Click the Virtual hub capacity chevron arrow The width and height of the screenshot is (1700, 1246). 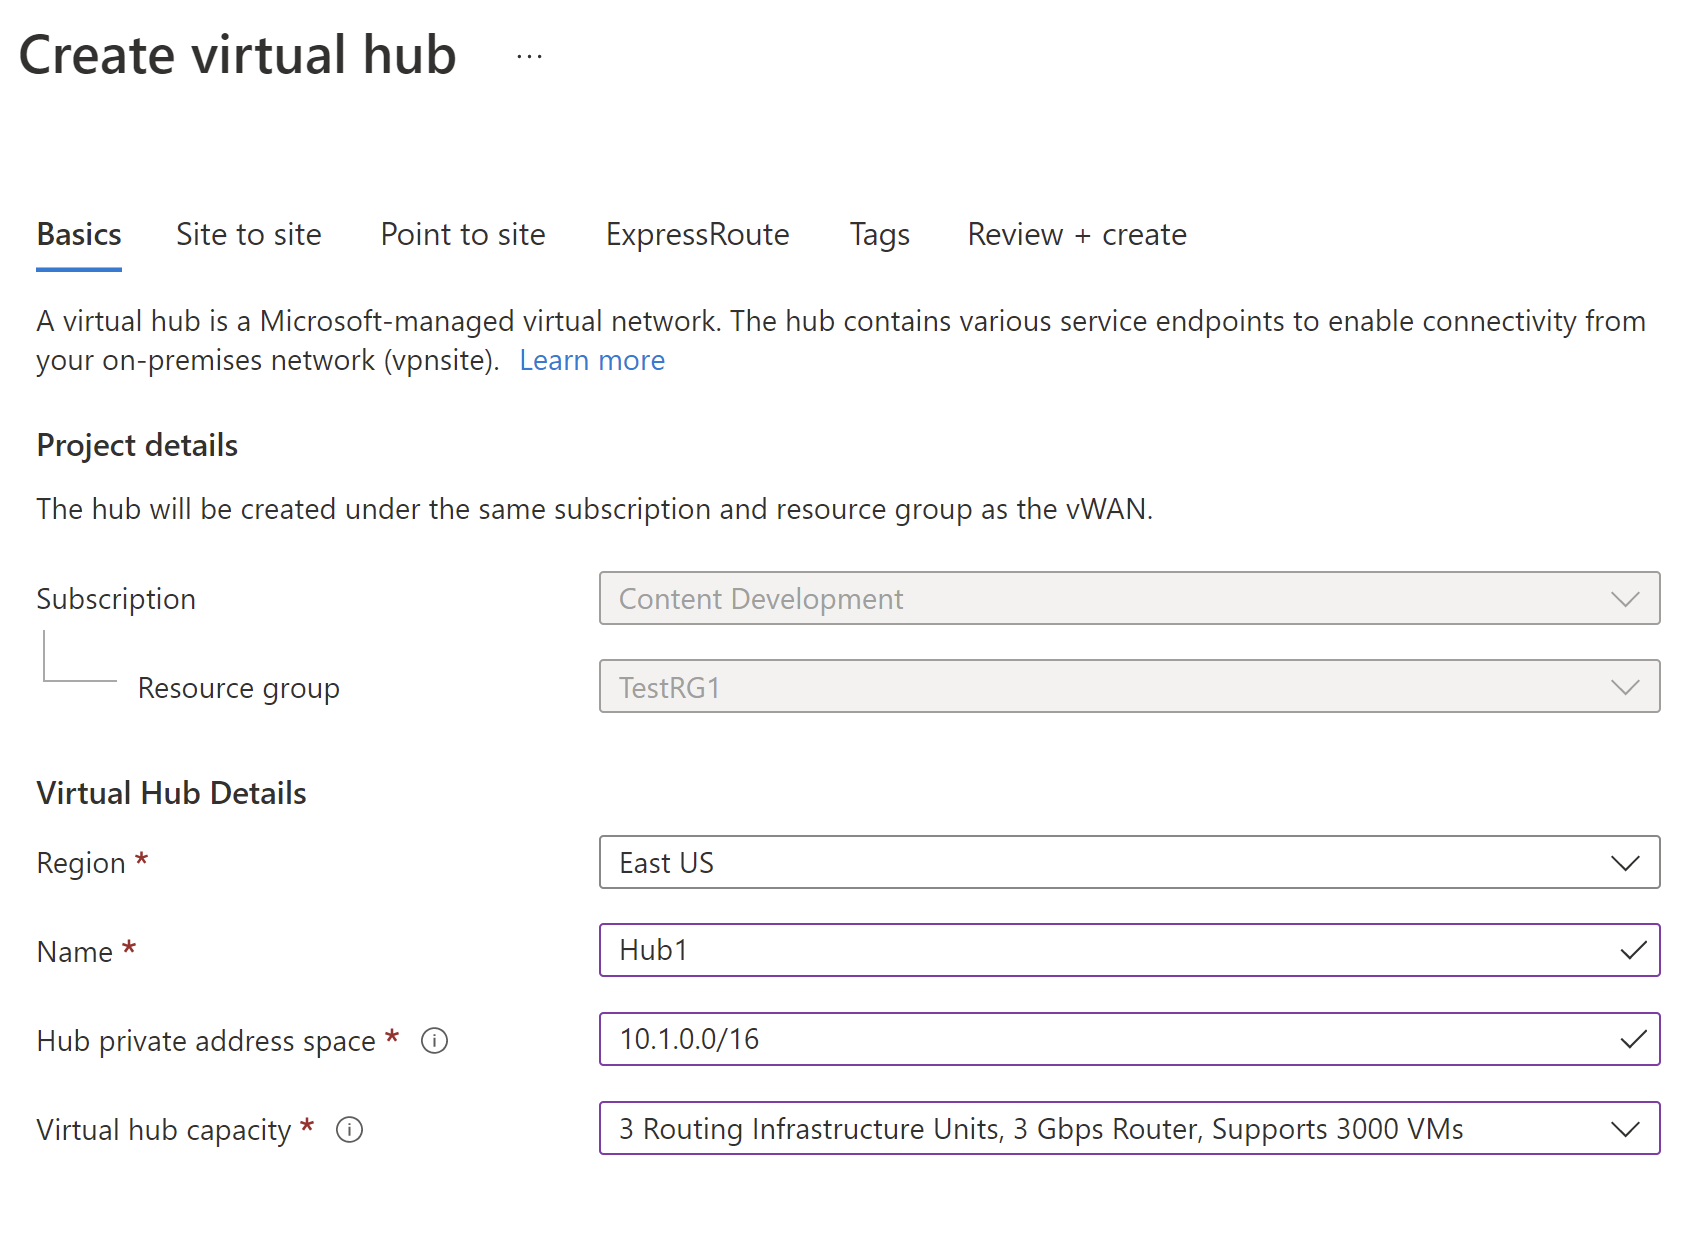pos(1625,1129)
